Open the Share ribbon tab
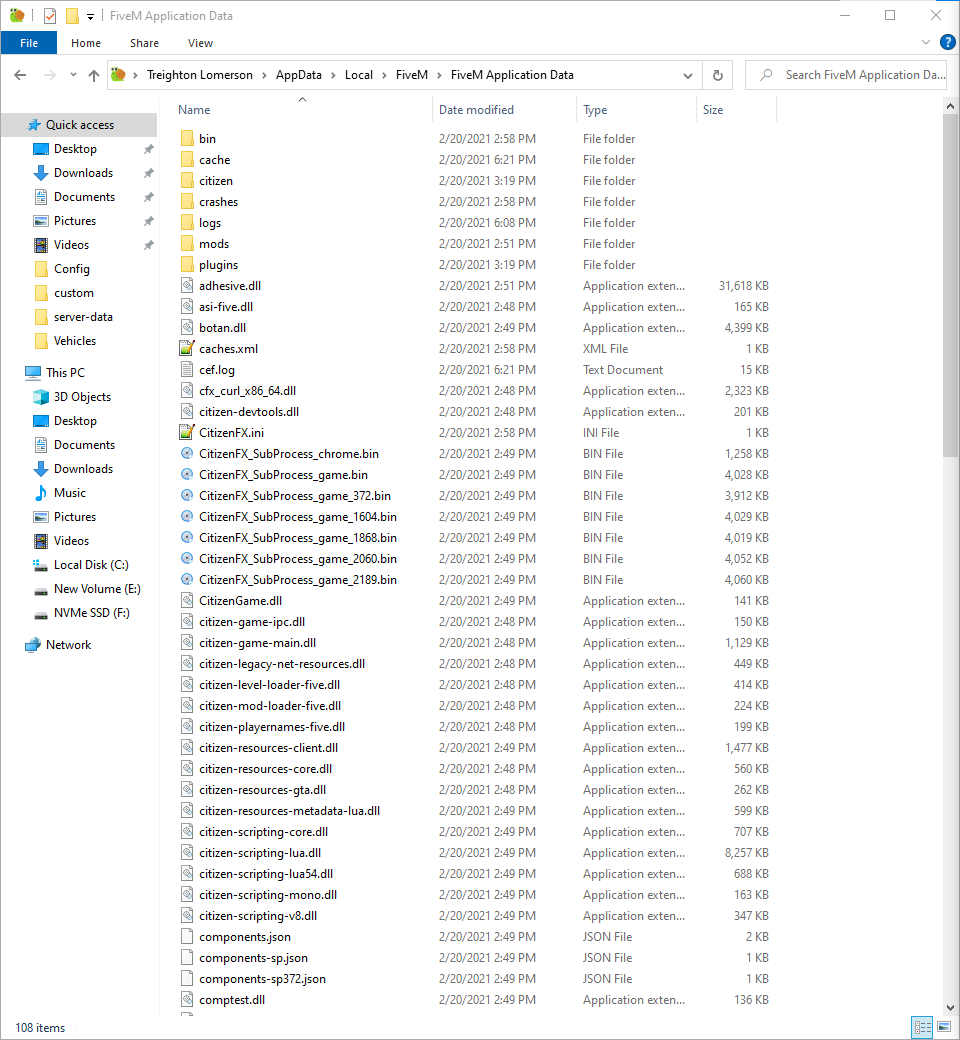This screenshot has width=960, height=1040. [x=144, y=43]
